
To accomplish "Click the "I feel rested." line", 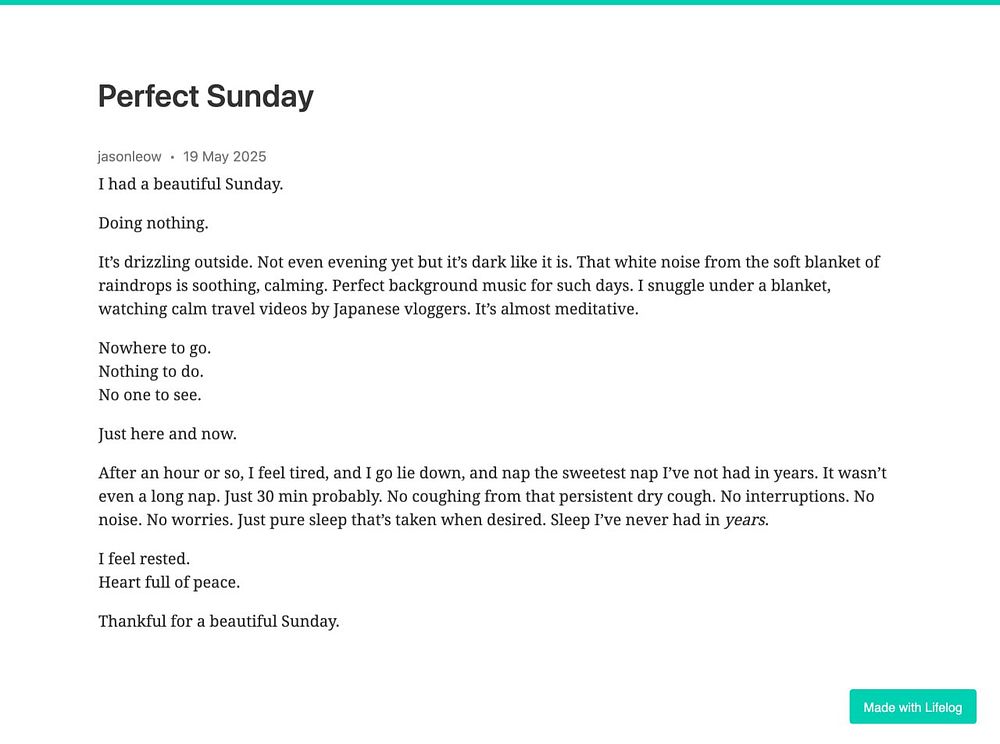I will [x=144, y=559].
